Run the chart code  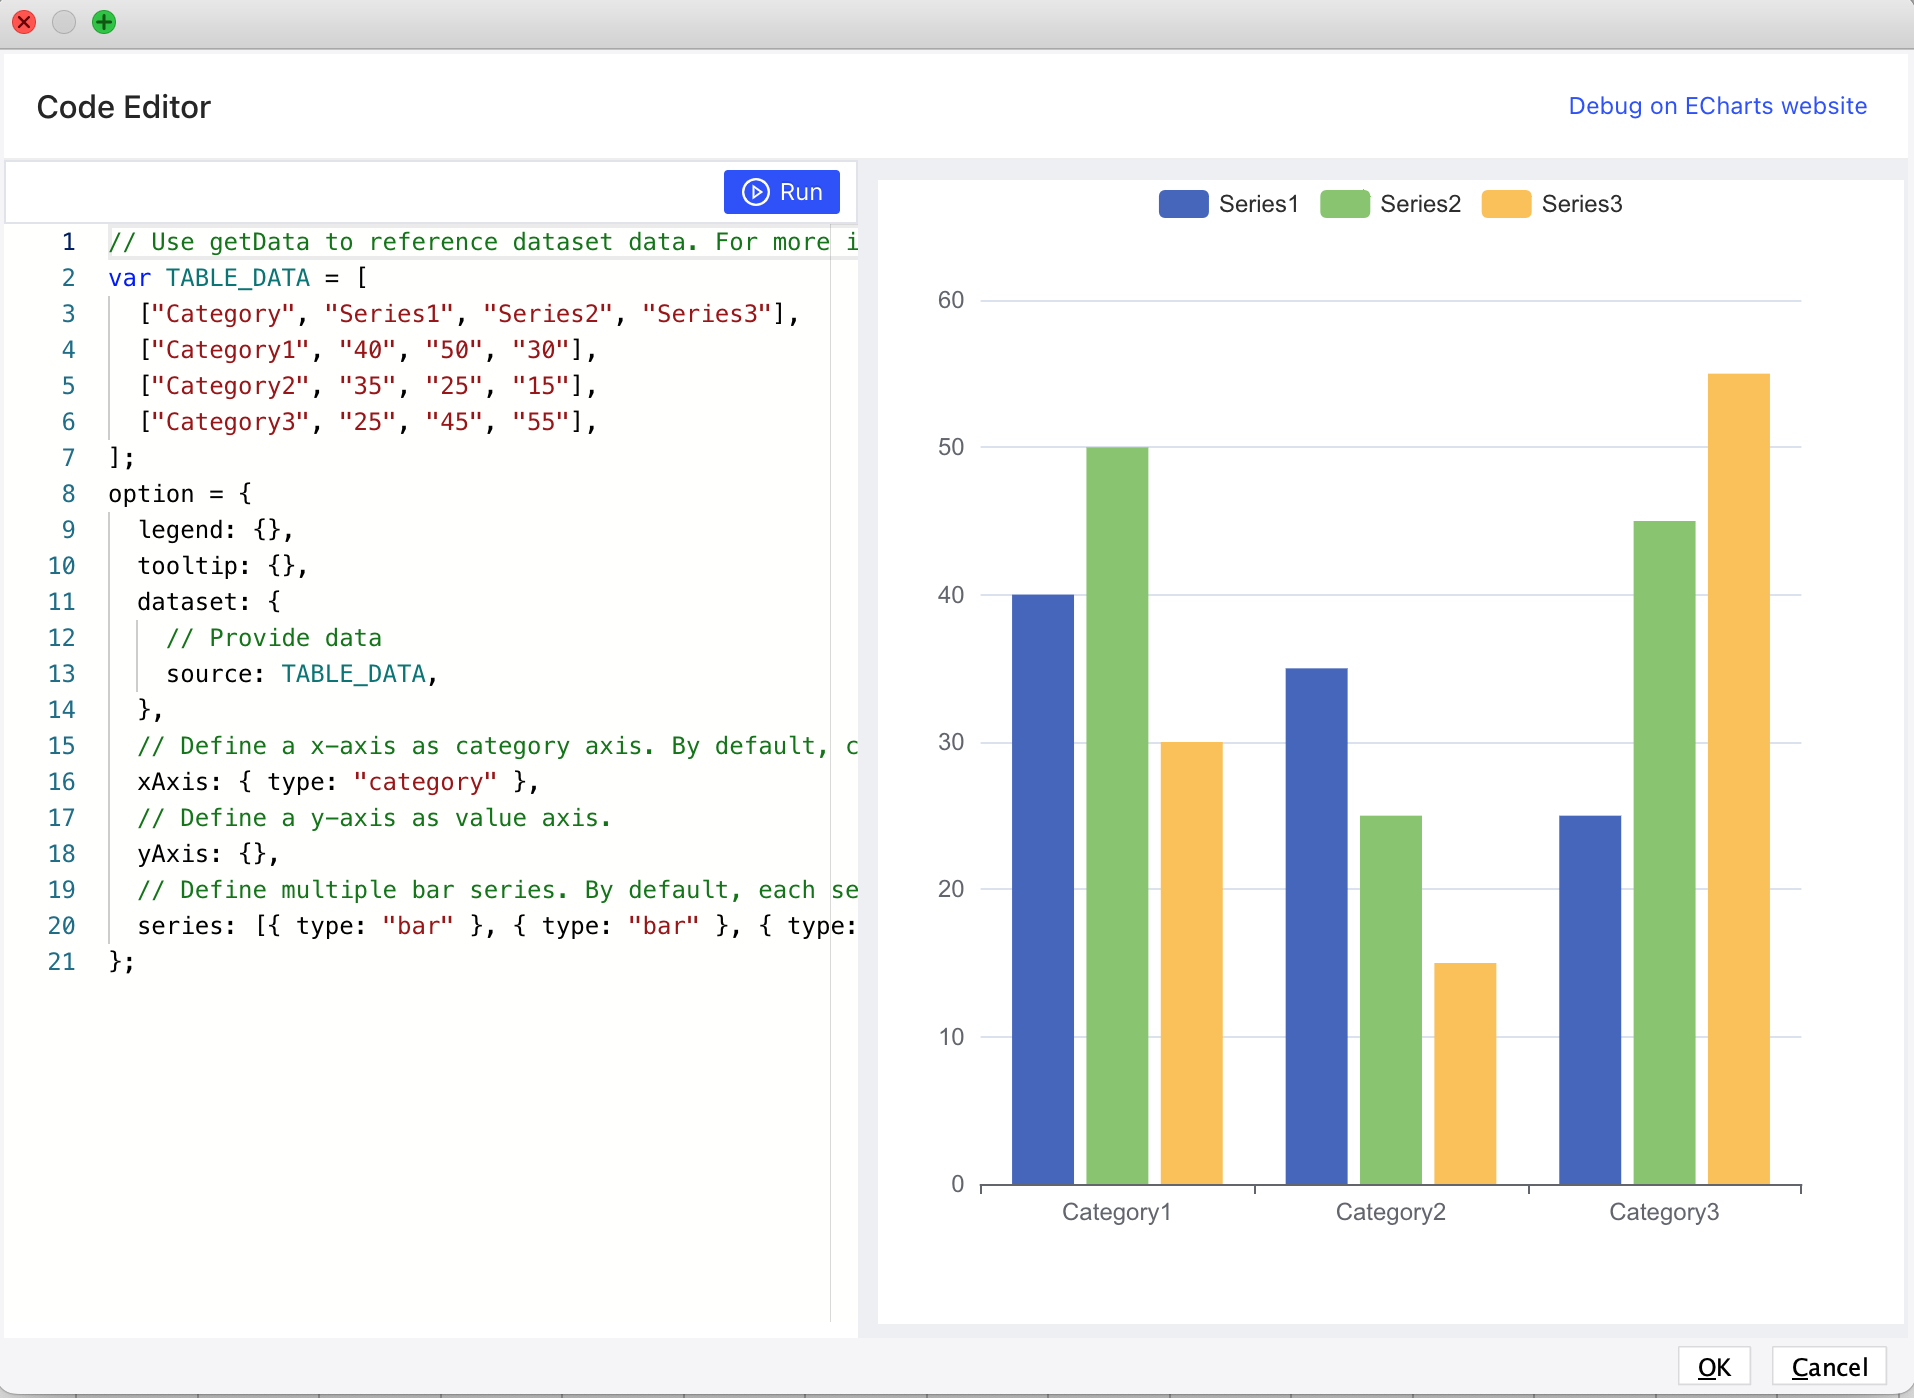click(x=781, y=192)
